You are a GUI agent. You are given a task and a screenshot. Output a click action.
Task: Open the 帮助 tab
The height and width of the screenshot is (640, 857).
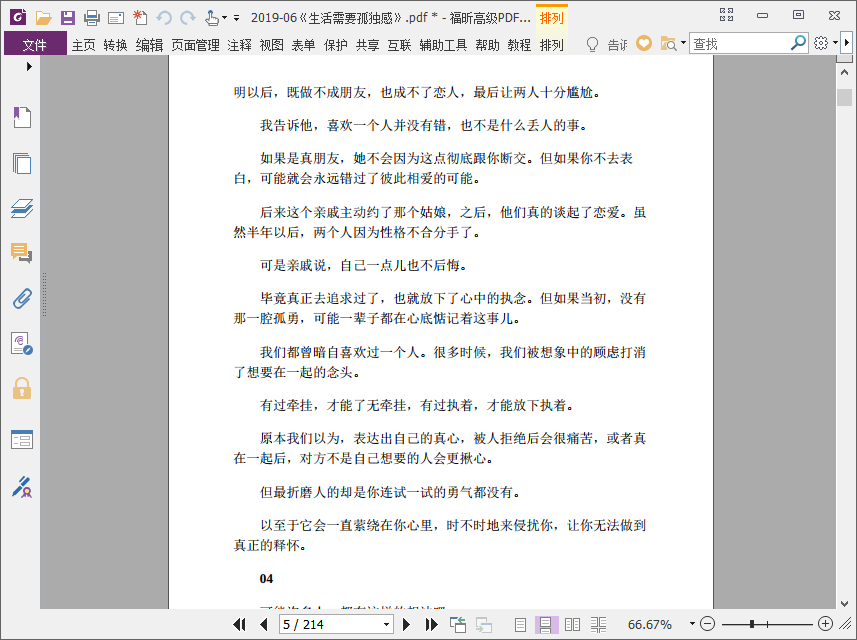click(x=487, y=45)
